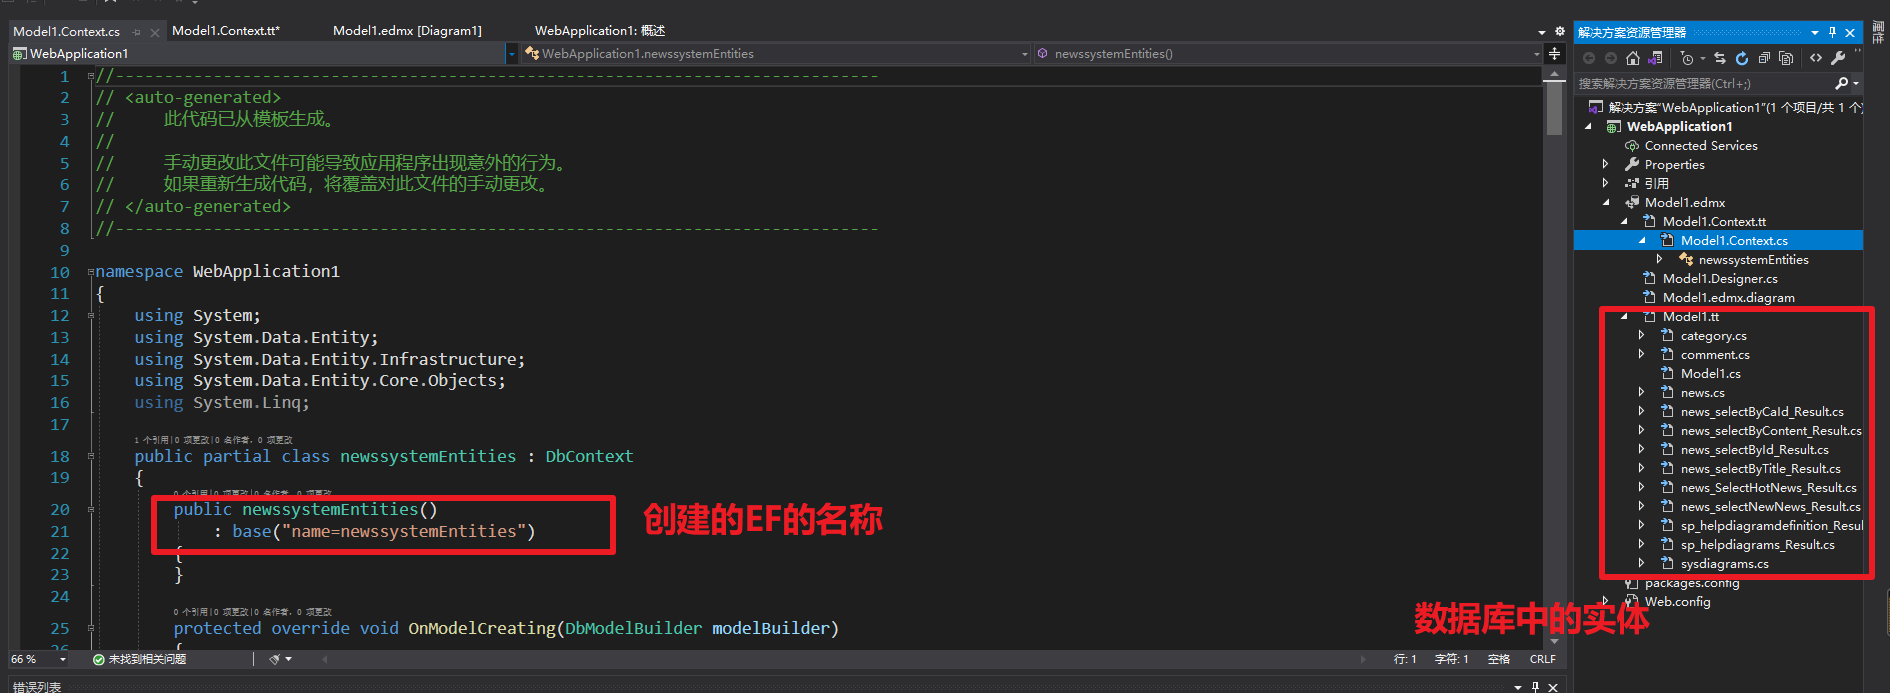This screenshot has height=693, width=1890.
Task: Select the comment.cs file
Action: 1715,355
